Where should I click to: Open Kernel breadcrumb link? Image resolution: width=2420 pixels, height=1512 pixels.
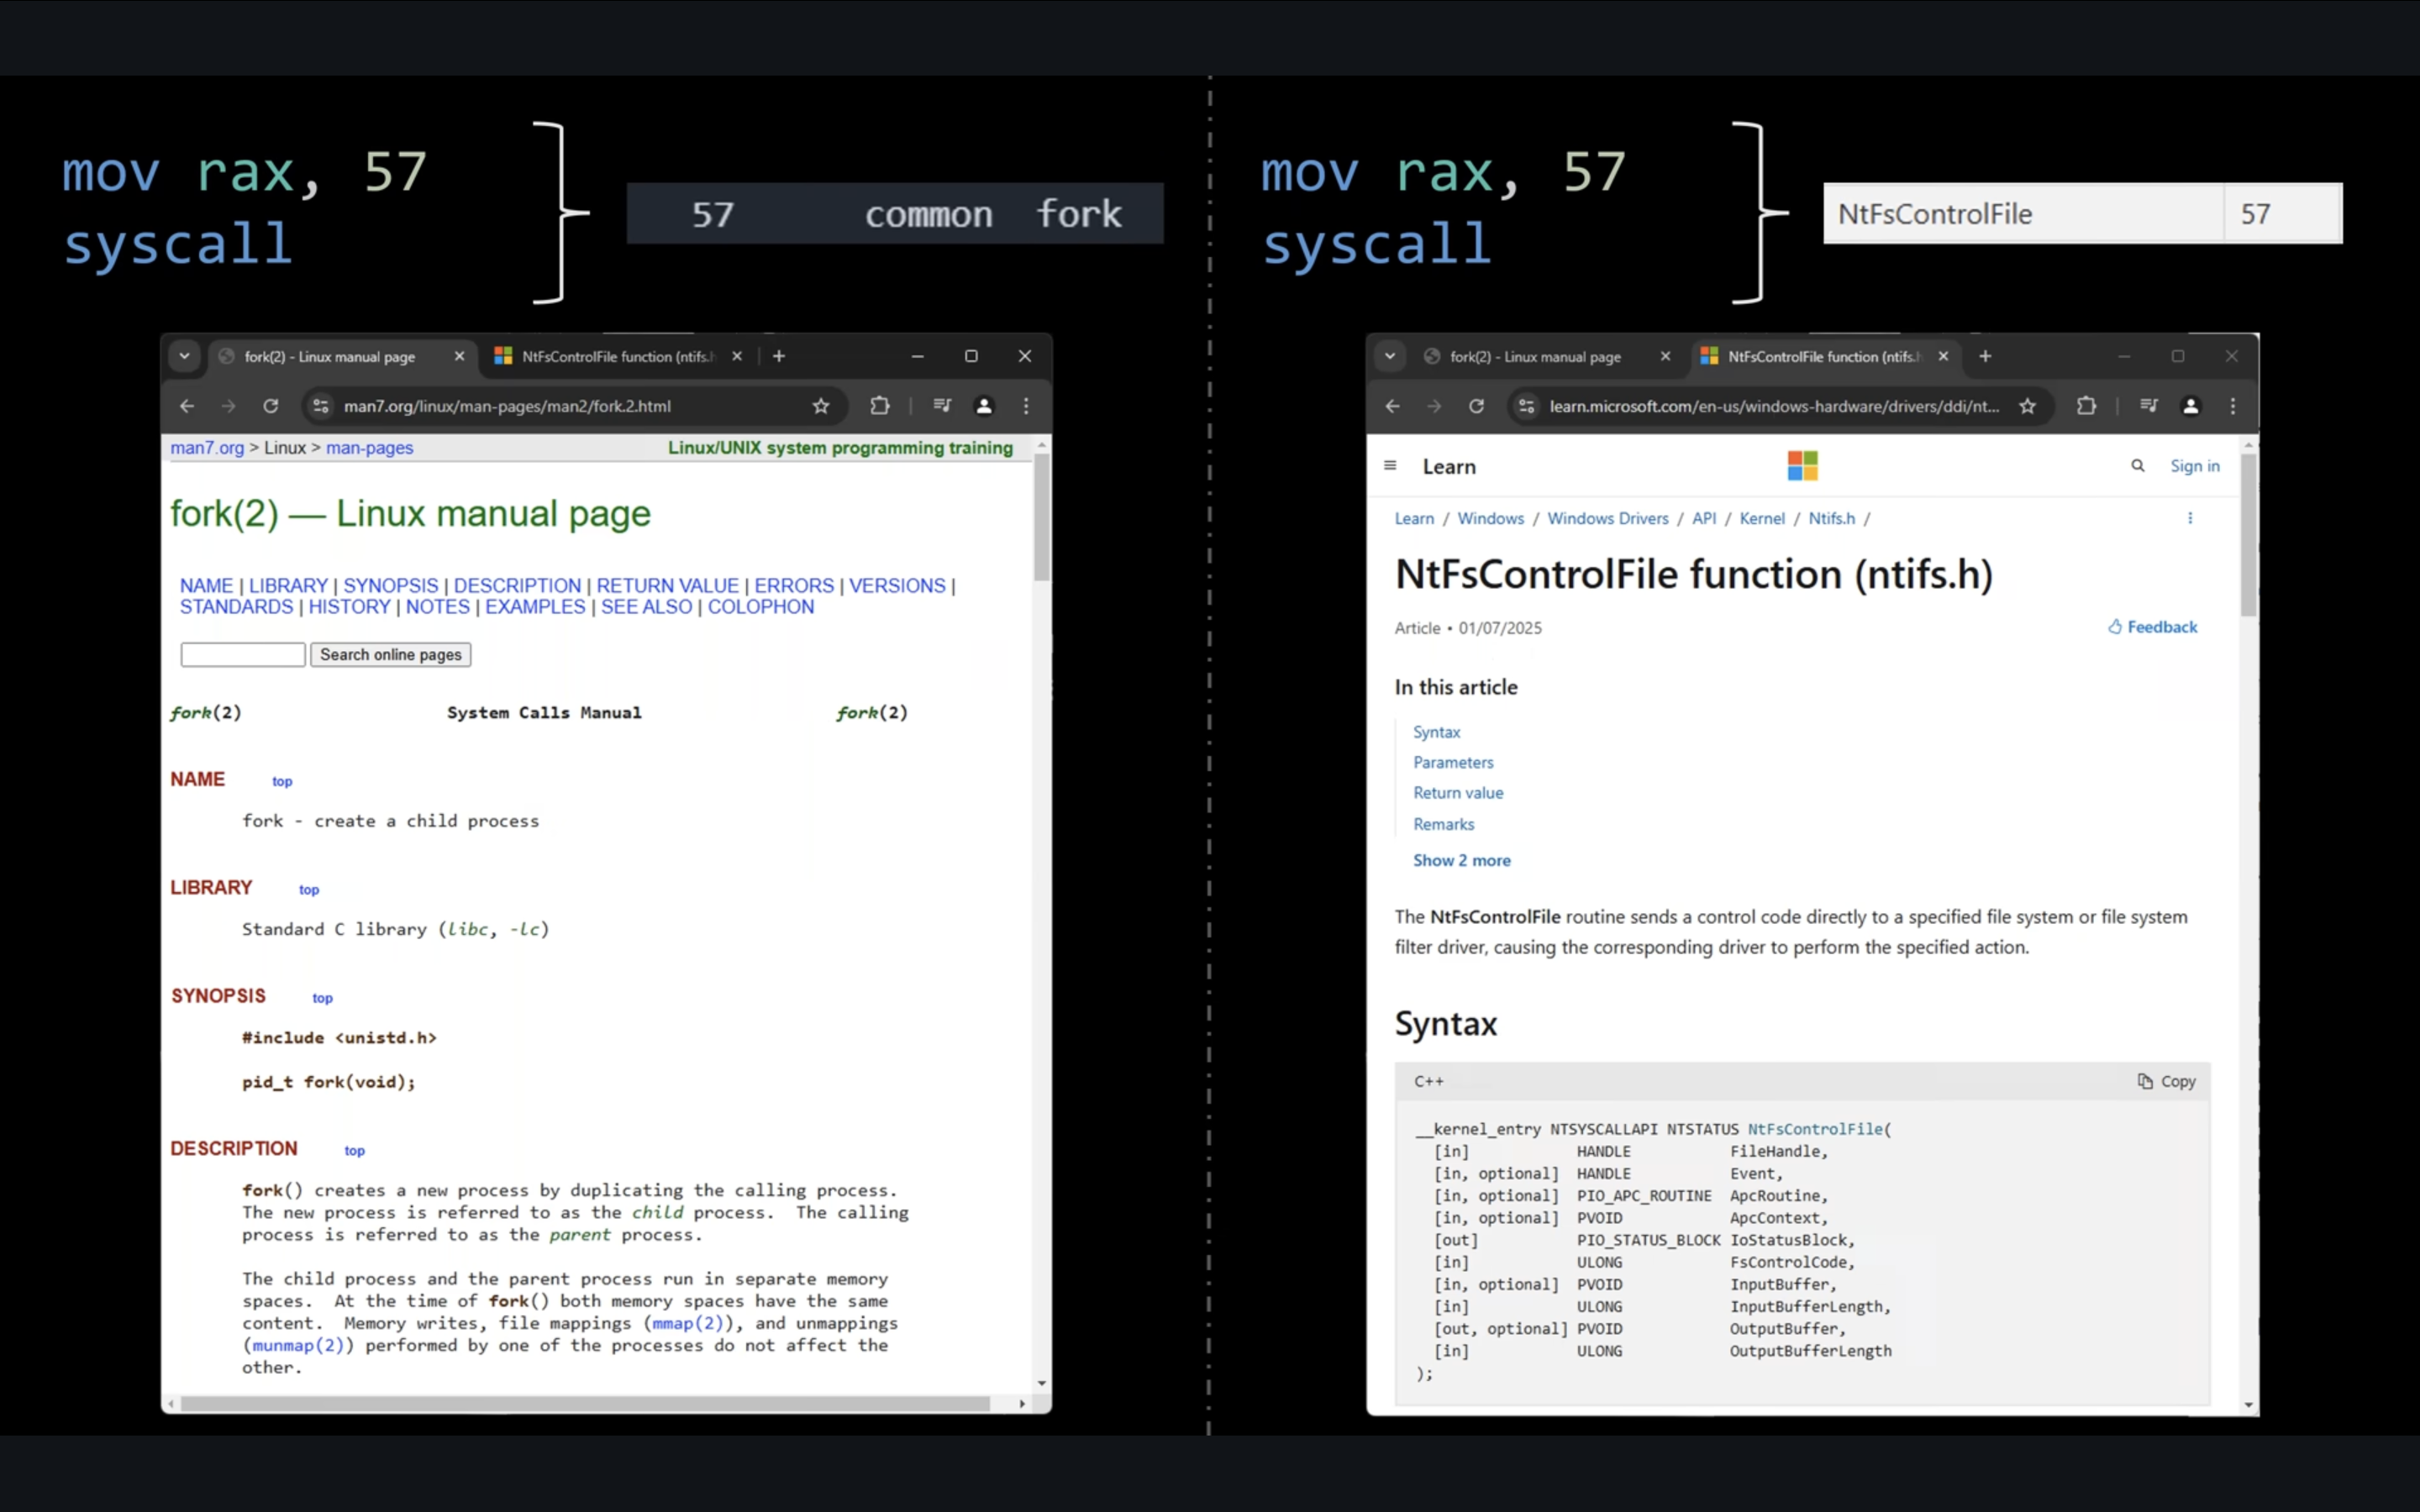point(1762,518)
